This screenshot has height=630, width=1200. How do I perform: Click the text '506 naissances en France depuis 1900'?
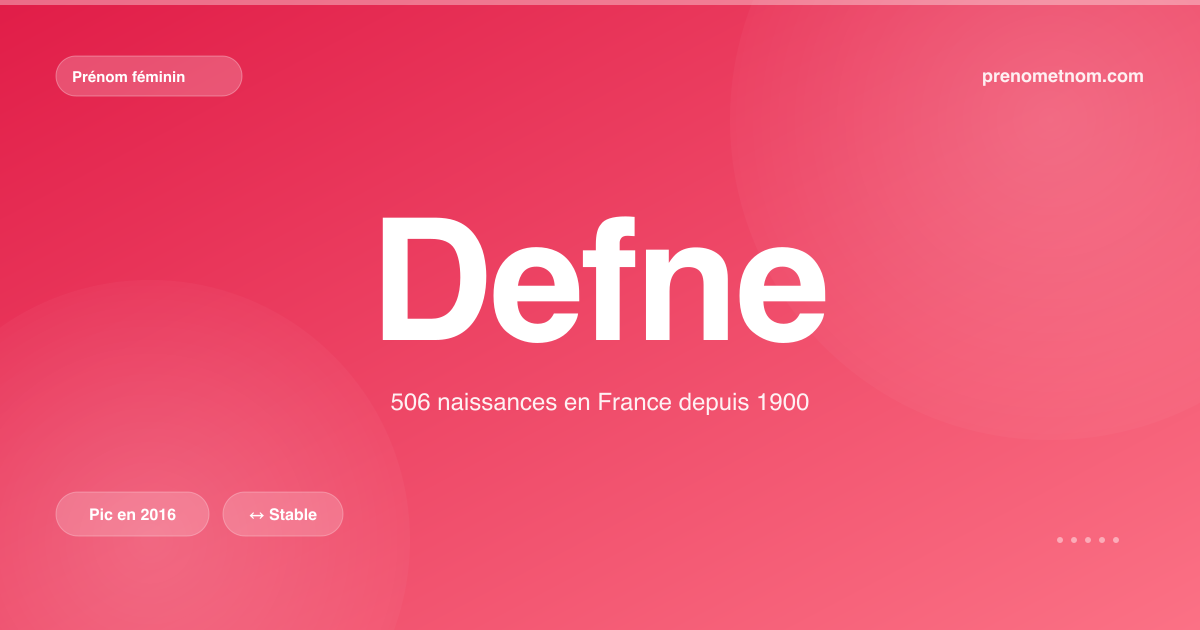[600, 403]
